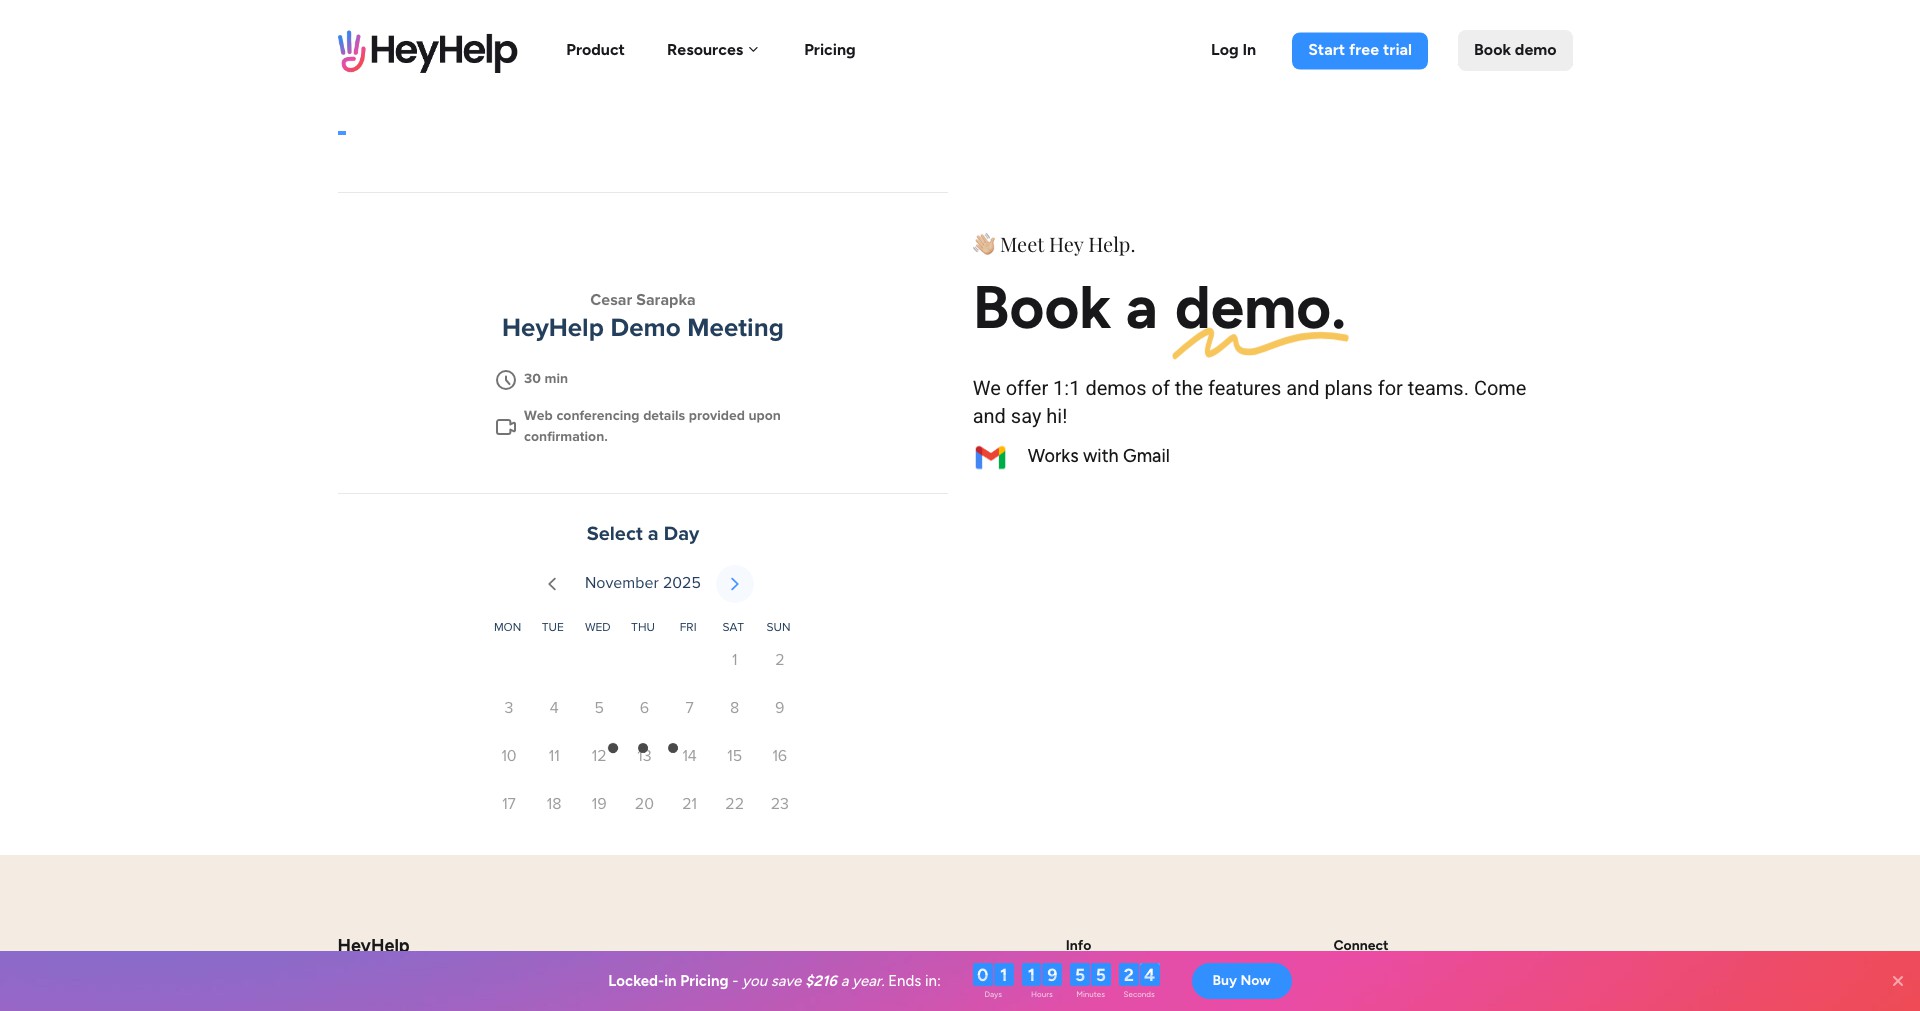Select day 23 in November

click(x=779, y=804)
